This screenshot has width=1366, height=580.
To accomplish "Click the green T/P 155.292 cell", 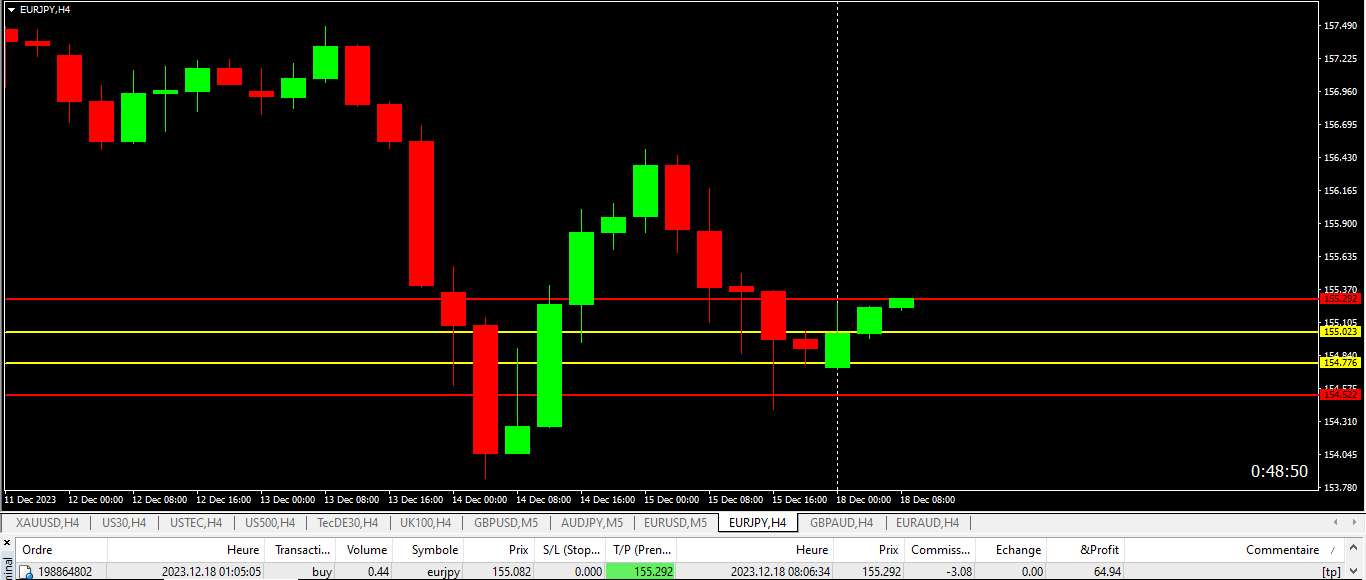I will pos(641,572).
